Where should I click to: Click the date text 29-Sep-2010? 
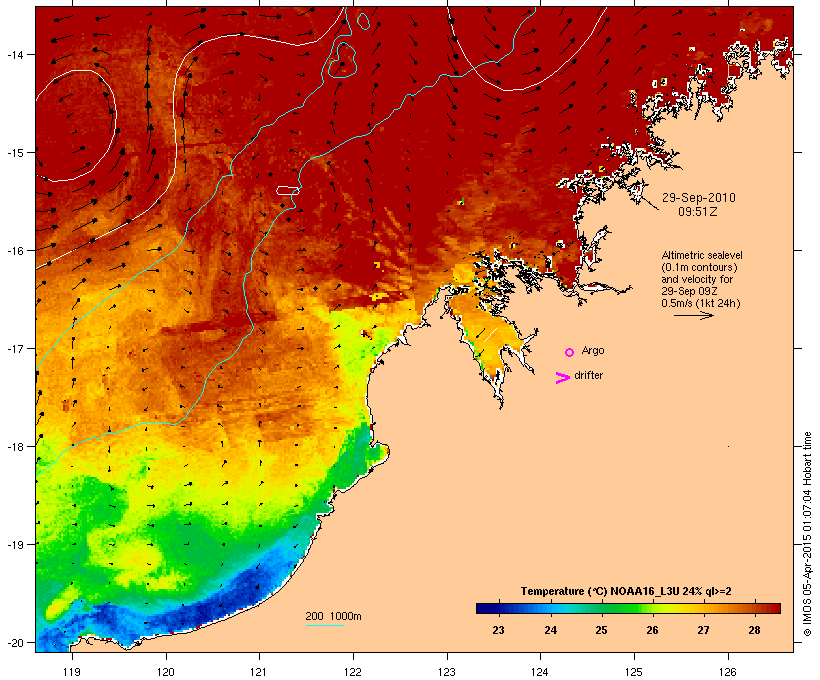[699, 198]
